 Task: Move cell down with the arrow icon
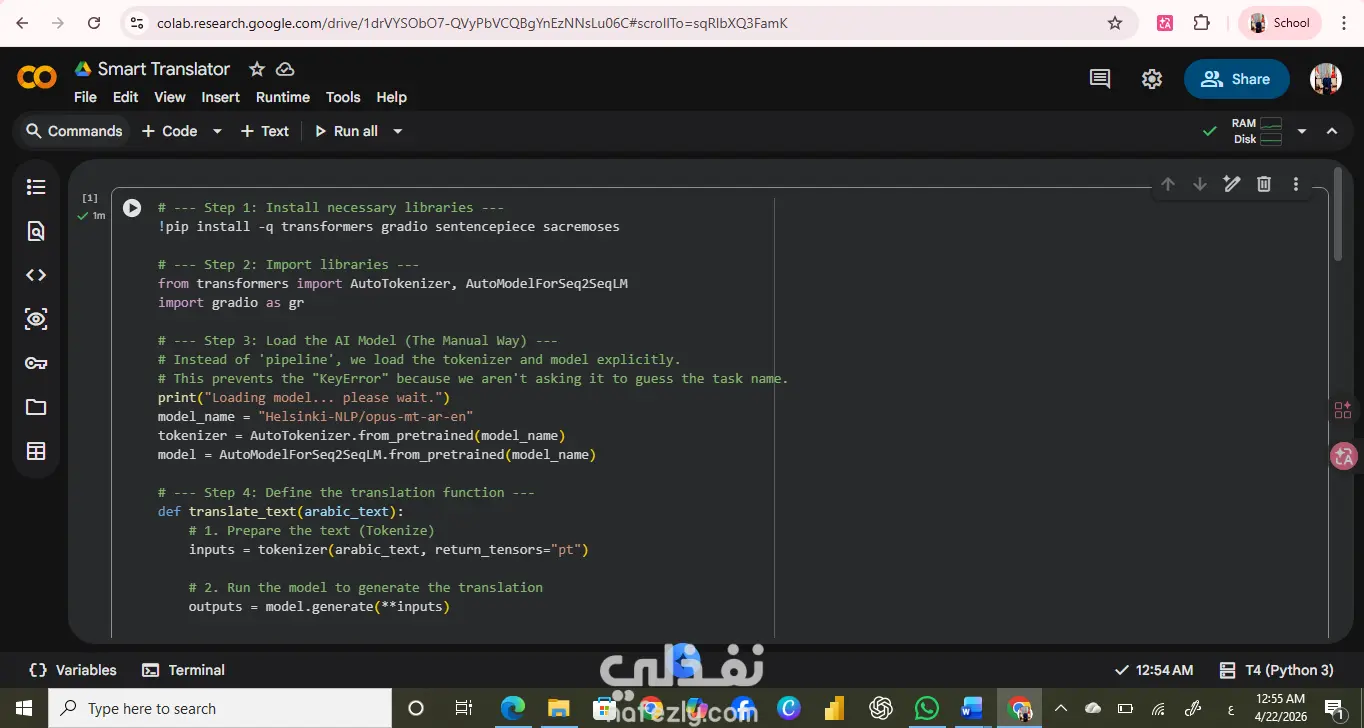1200,184
